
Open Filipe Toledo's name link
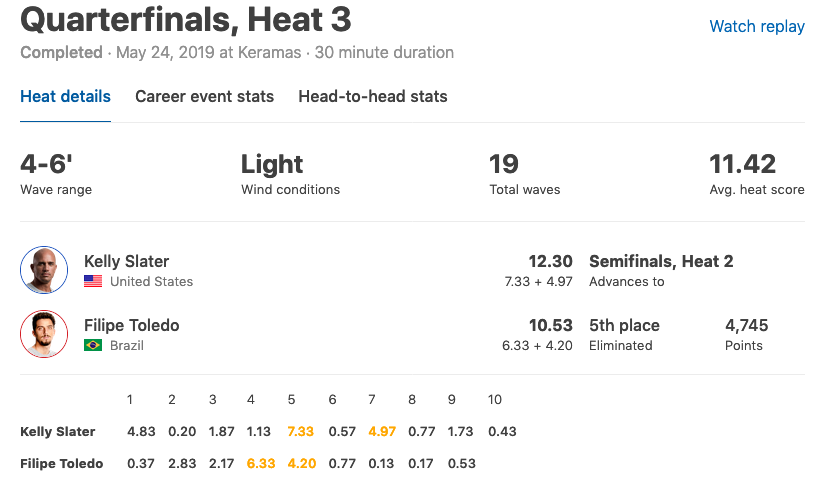[x=132, y=325]
